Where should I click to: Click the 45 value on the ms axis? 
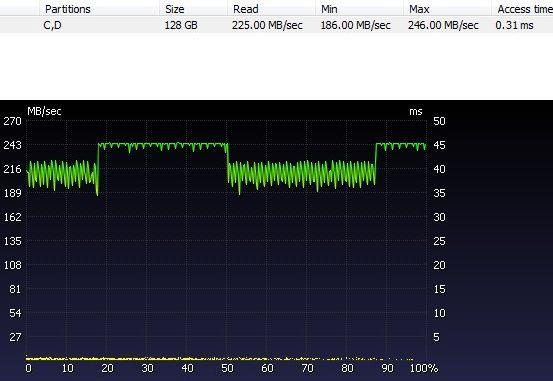[x=439, y=145]
